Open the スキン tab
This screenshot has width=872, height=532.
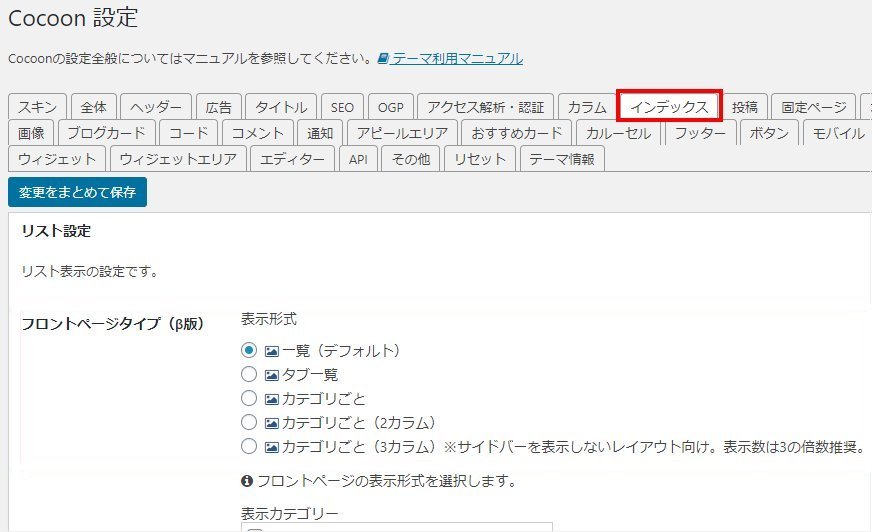click(x=37, y=107)
